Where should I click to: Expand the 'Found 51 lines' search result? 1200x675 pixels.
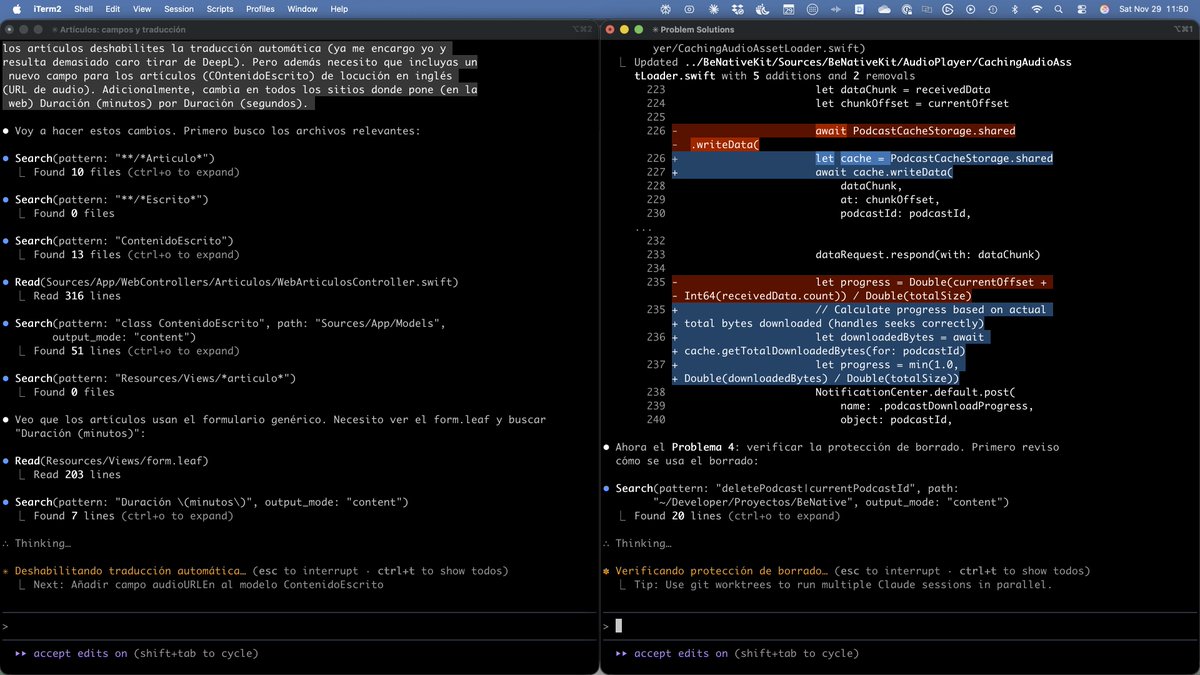(137, 351)
